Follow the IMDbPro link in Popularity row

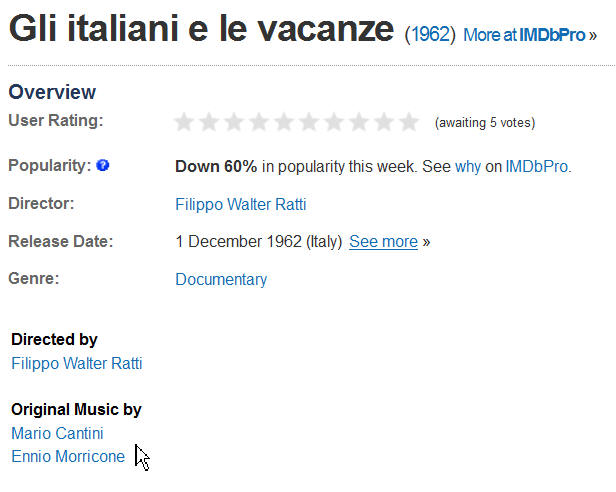coord(537,167)
